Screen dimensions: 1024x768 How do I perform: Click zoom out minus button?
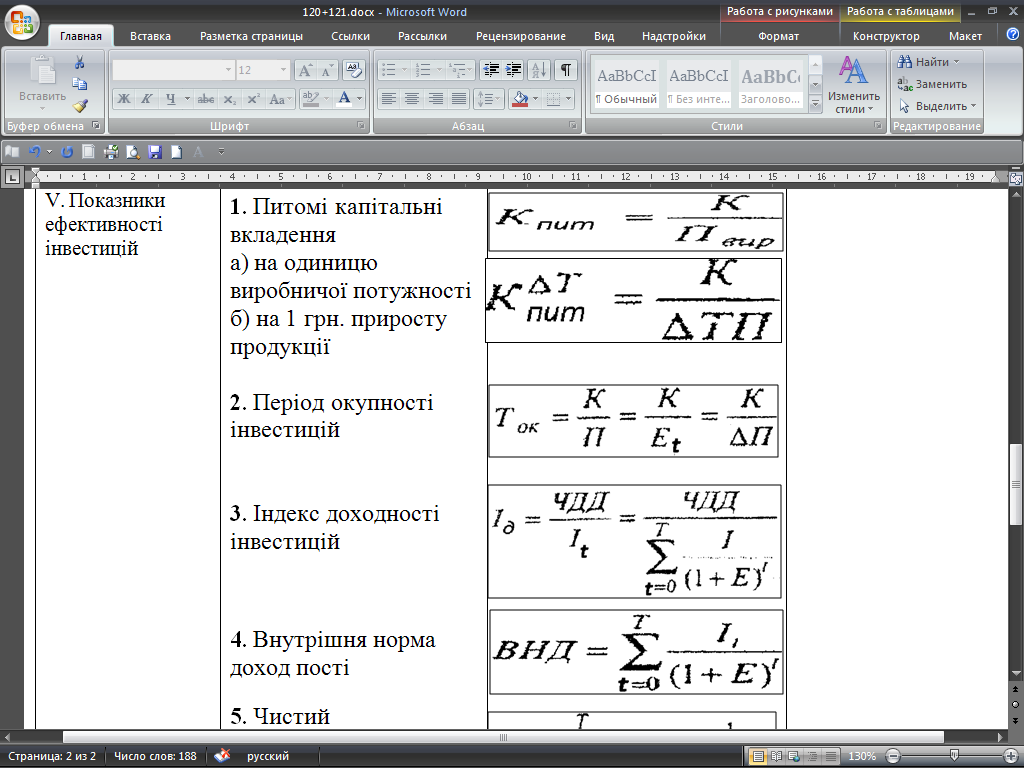tap(893, 756)
